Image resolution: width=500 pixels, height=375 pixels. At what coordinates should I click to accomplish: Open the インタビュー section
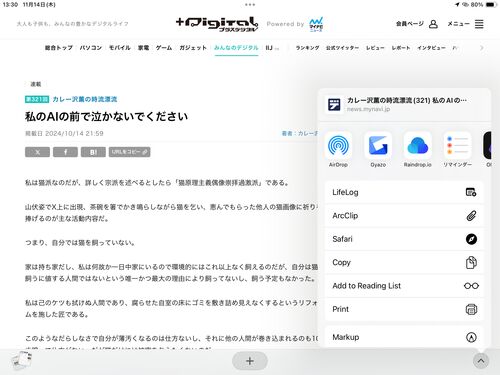point(431,48)
